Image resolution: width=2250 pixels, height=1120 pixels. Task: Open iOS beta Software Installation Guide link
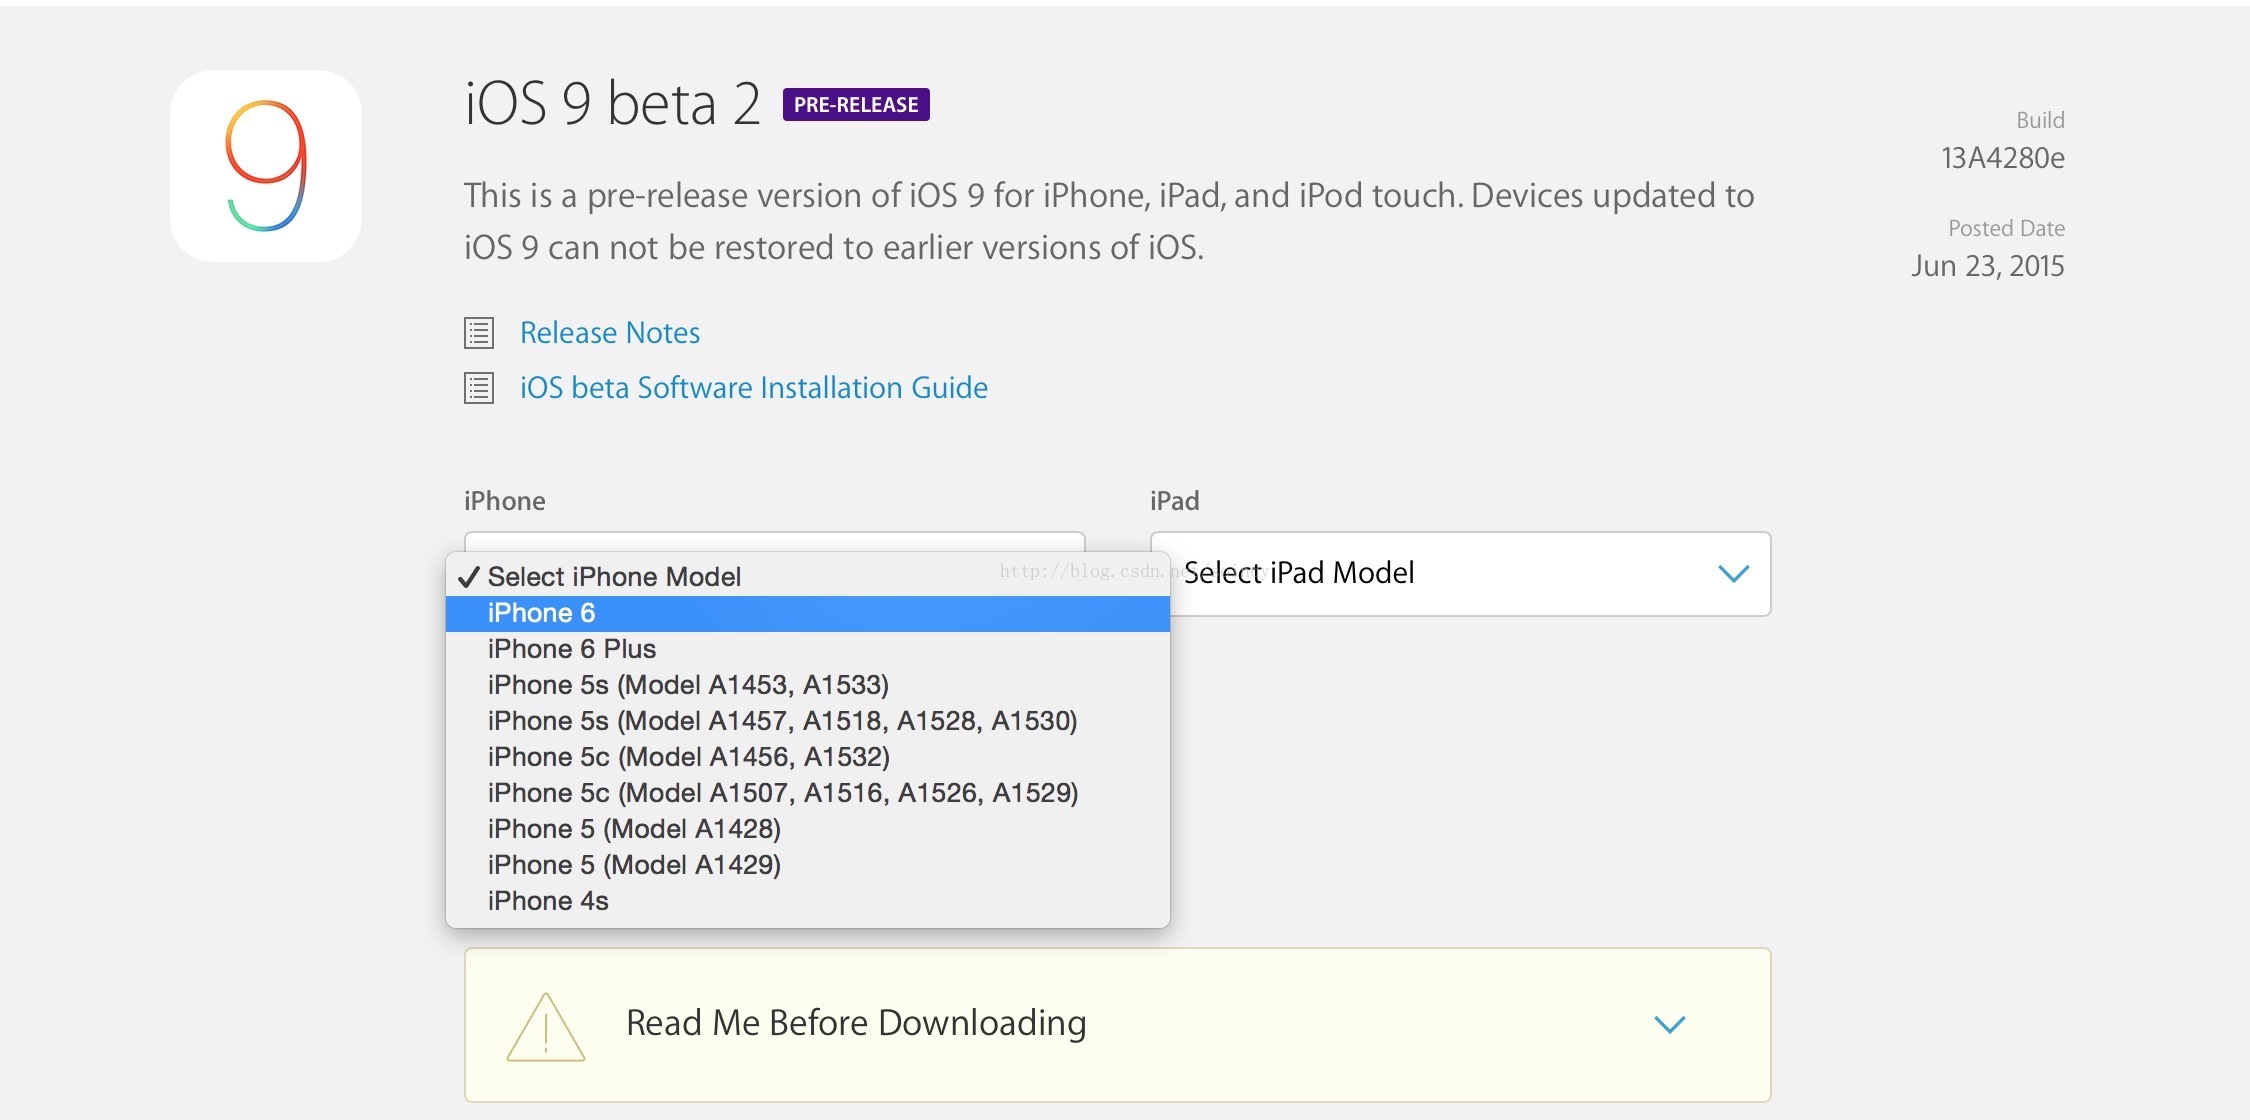[754, 388]
